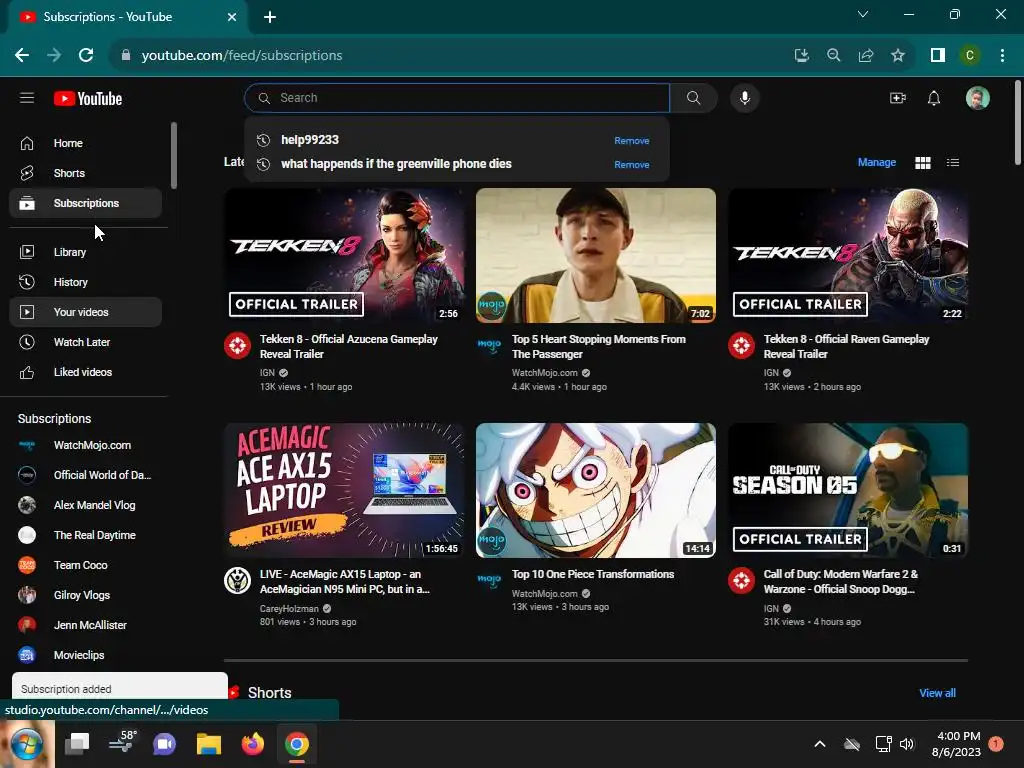
Task: Open Tekken 8 Azucena trailer thumbnail
Action: [344, 255]
